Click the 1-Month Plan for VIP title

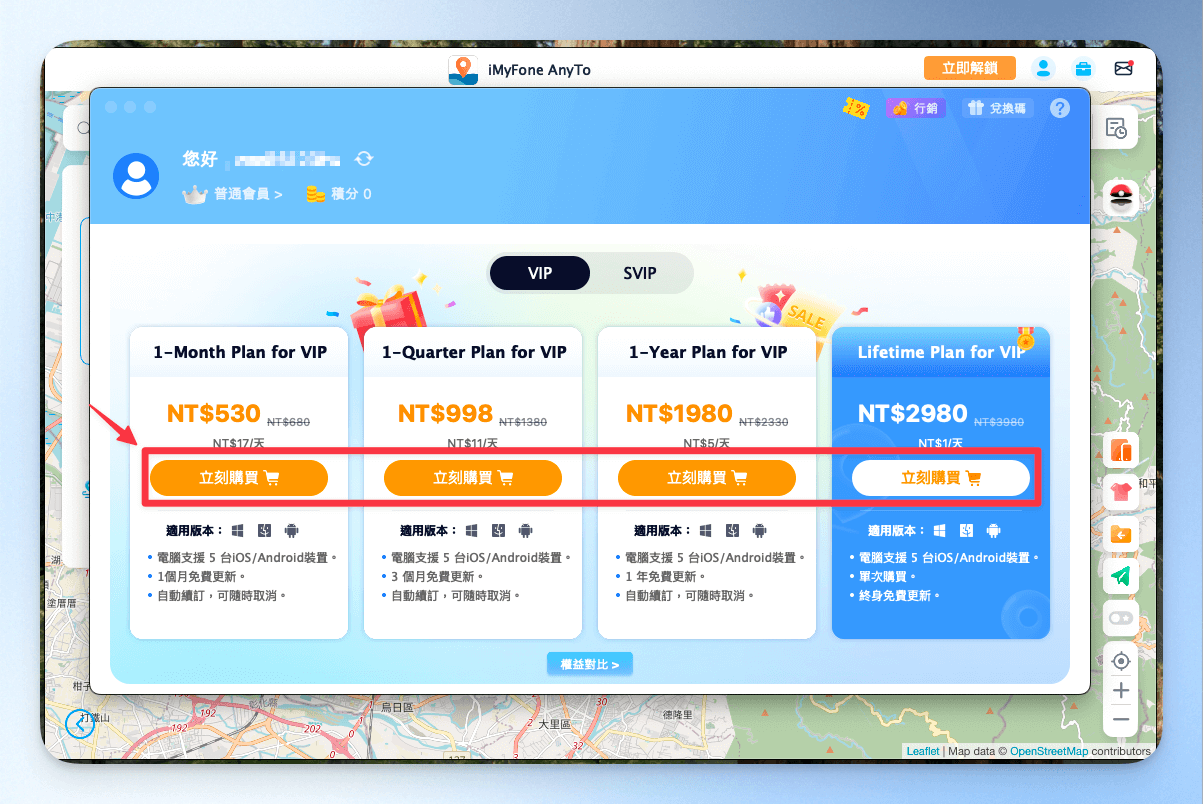pyautogui.click(x=240, y=352)
